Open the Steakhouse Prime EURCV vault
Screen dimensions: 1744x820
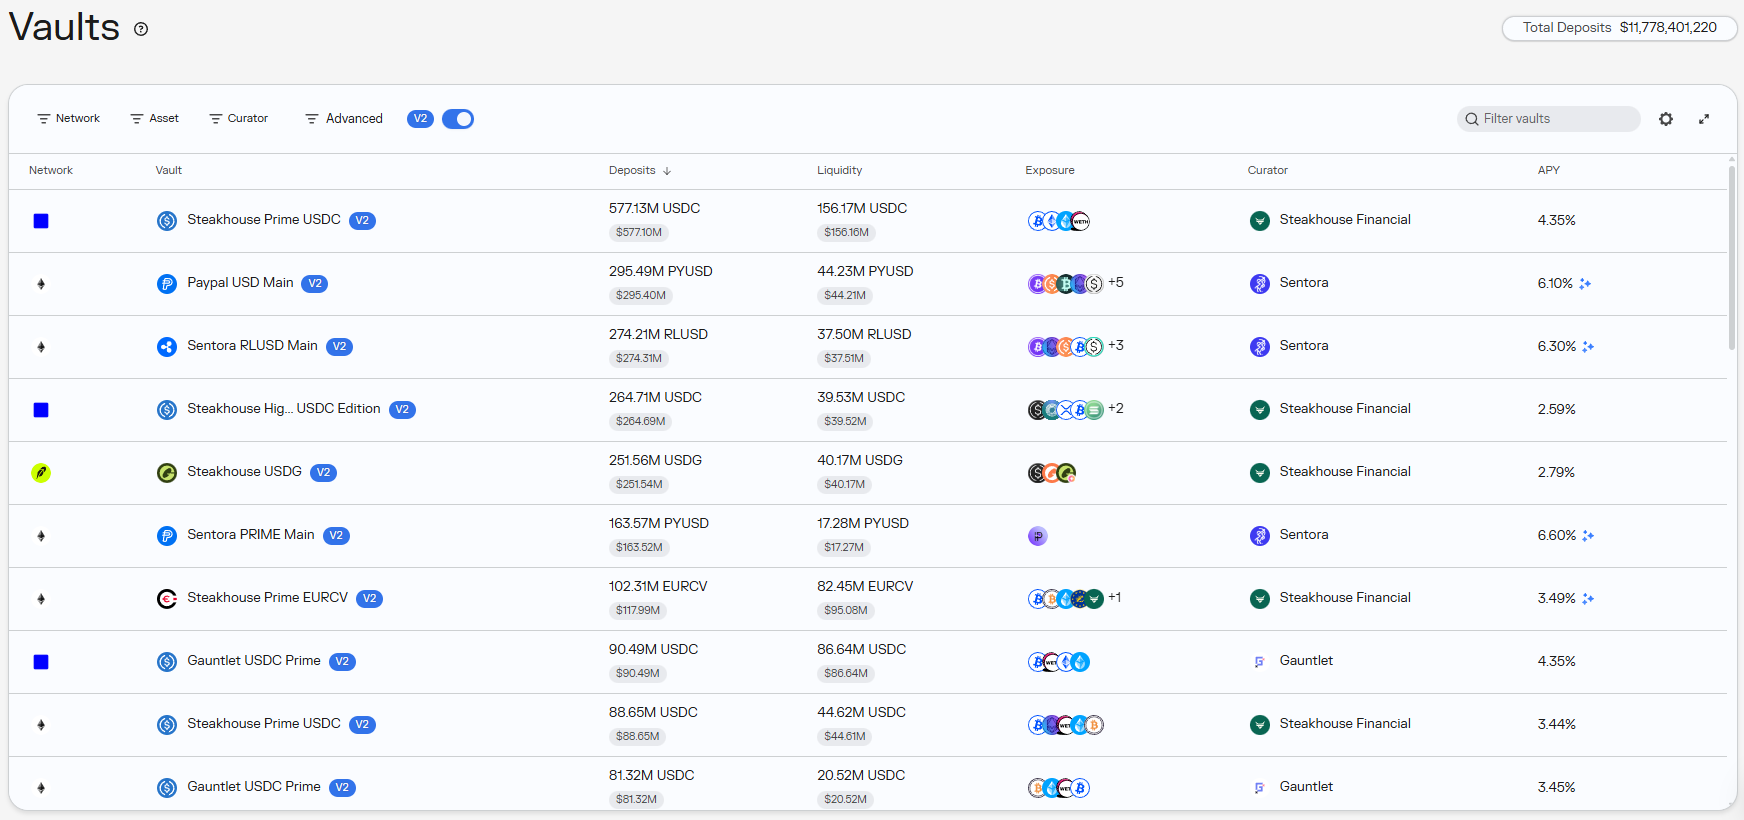pyautogui.click(x=267, y=598)
